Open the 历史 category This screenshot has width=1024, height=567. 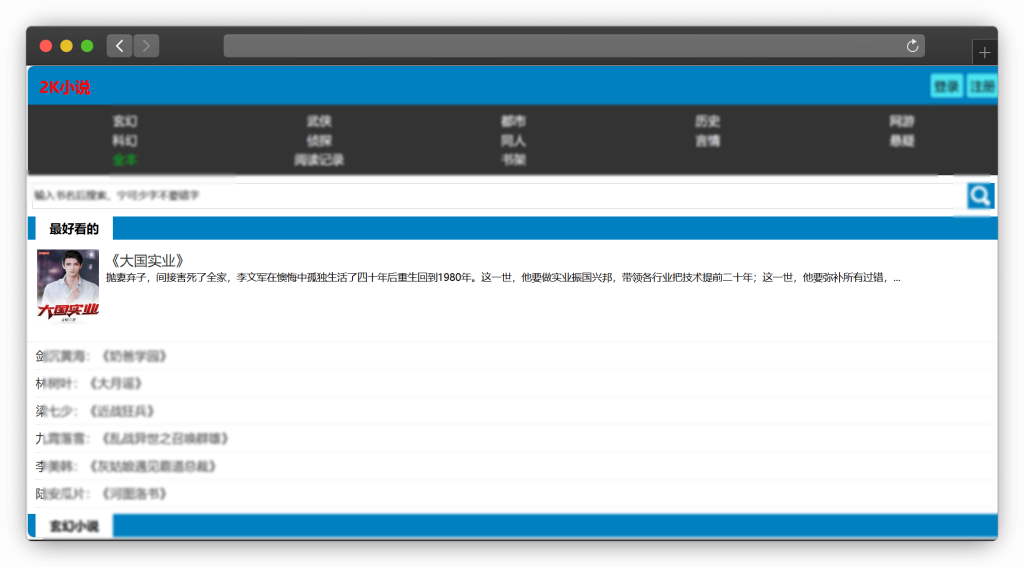coord(707,121)
